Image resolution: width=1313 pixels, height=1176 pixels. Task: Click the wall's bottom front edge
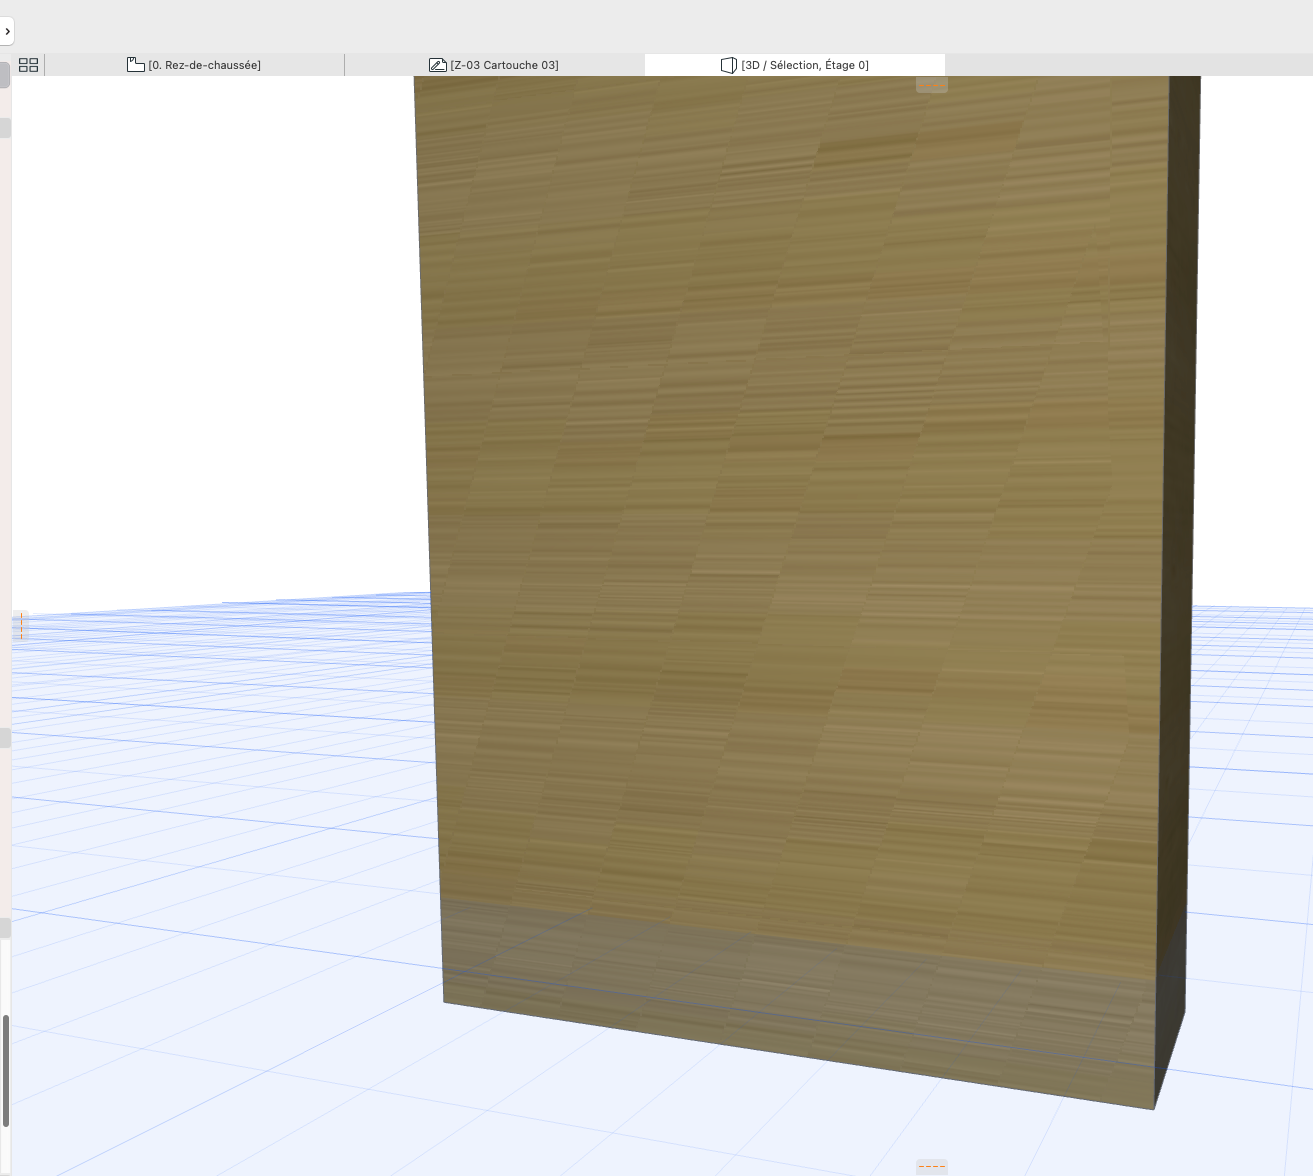click(x=799, y=1055)
